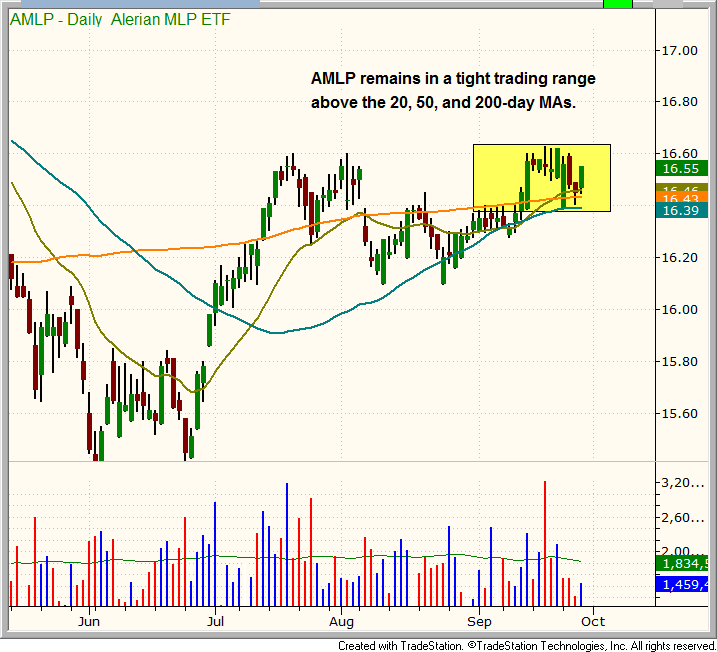
Task: Click the annotation line 'above the 20, 50, and 200-day MAs.'
Action: [x=443, y=102]
